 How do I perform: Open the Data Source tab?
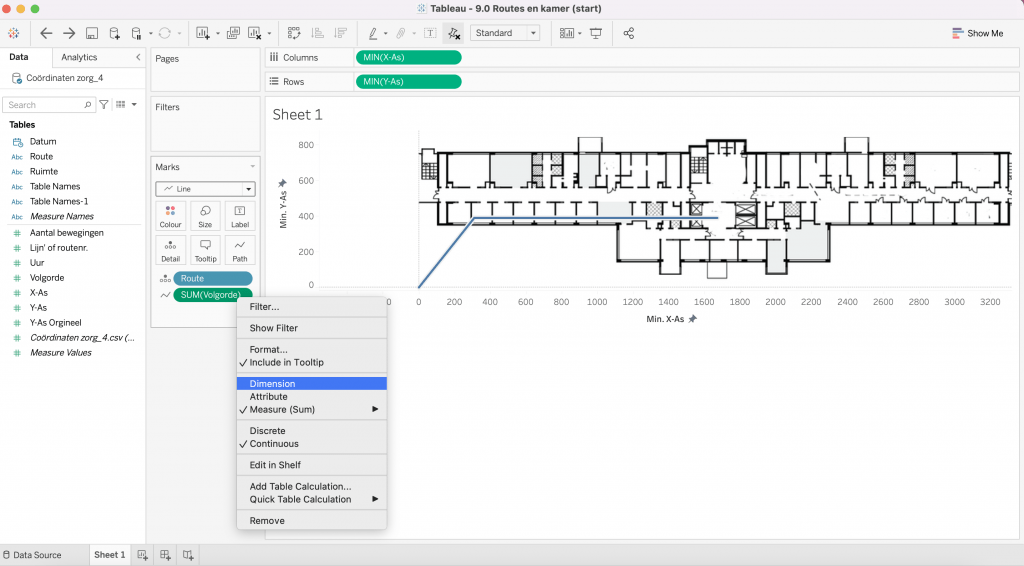(x=37, y=555)
